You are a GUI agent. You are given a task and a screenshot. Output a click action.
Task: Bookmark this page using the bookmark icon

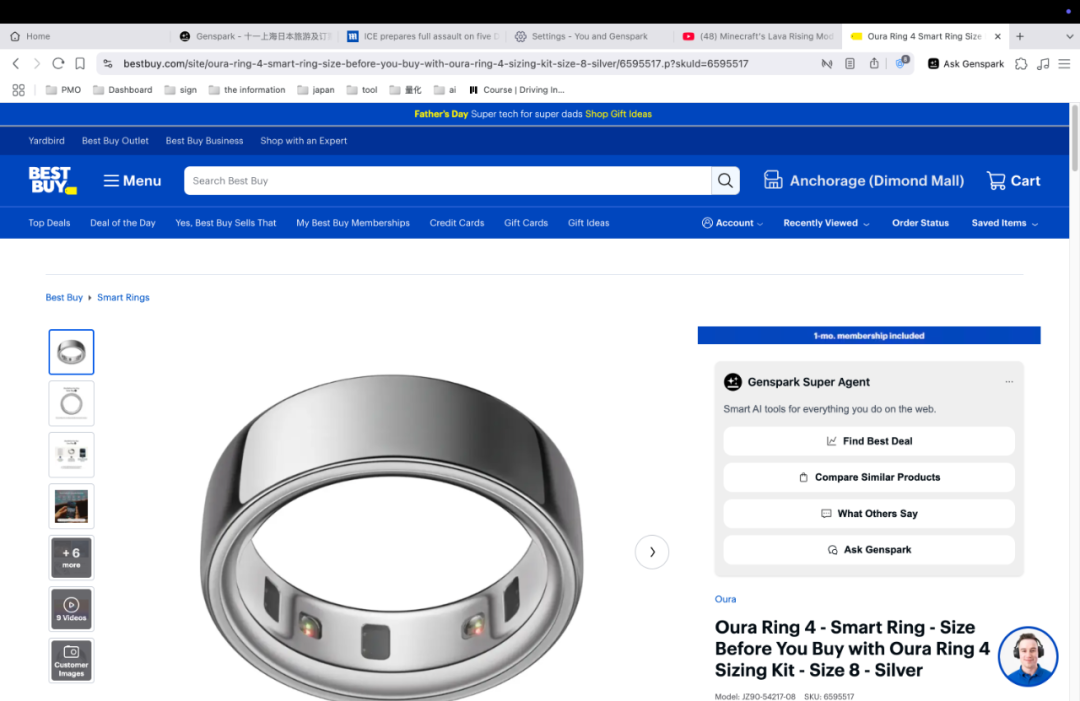pyautogui.click(x=80, y=63)
